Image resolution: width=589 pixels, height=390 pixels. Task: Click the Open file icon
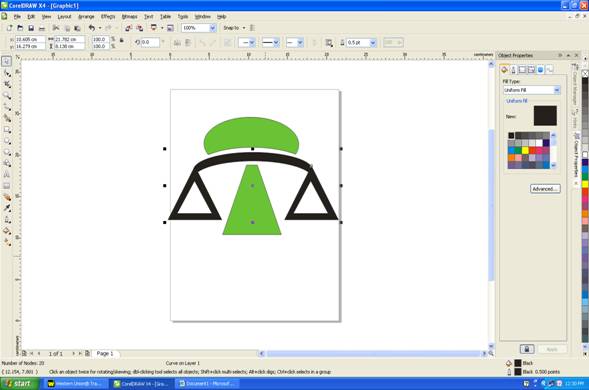pyautogui.click(x=20, y=28)
